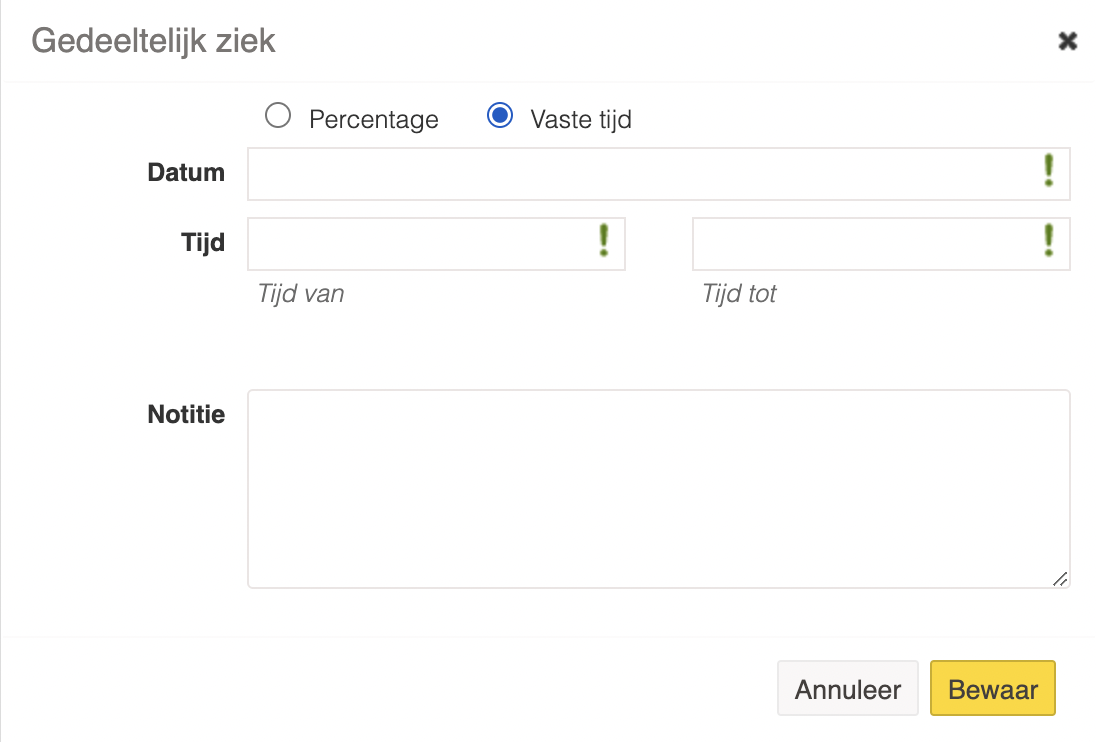Focus the Tijd van input field
Viewport: 1096px width, 742px height.
pos(436,244)
